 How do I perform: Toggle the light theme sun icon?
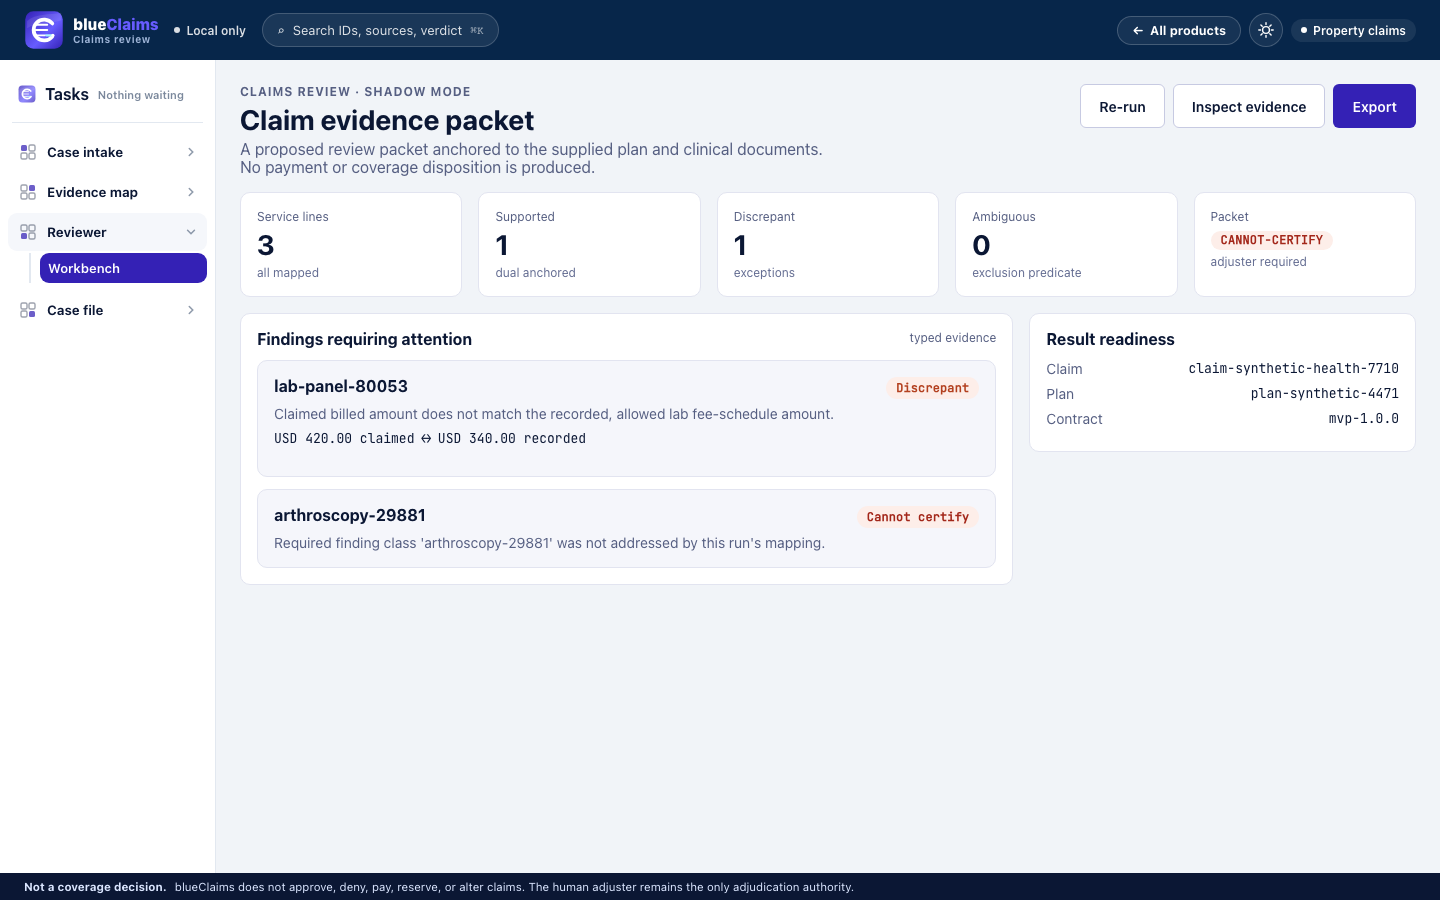[x=1266, y=30]
